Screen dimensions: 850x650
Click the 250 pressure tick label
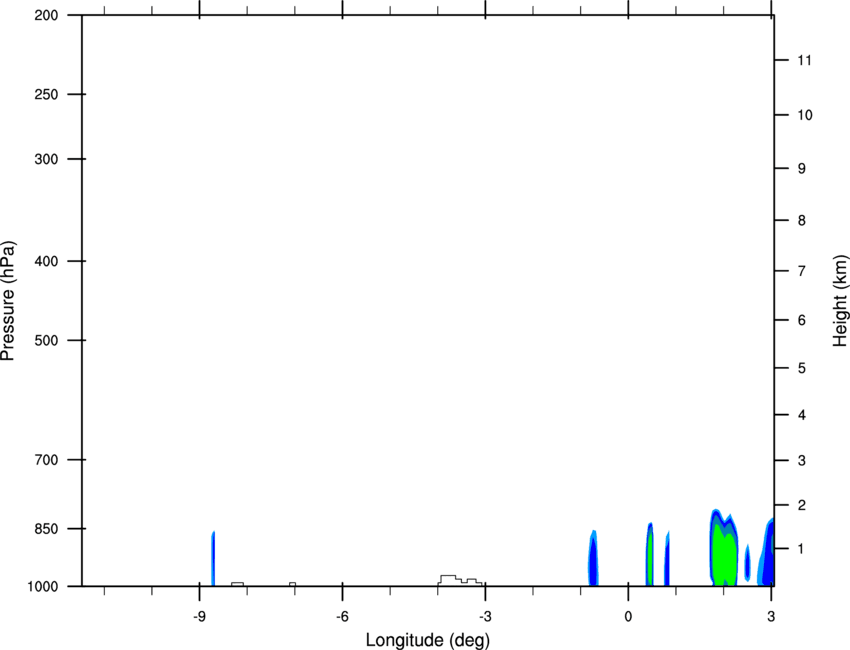pyautogui.click(x=46, y=94)
